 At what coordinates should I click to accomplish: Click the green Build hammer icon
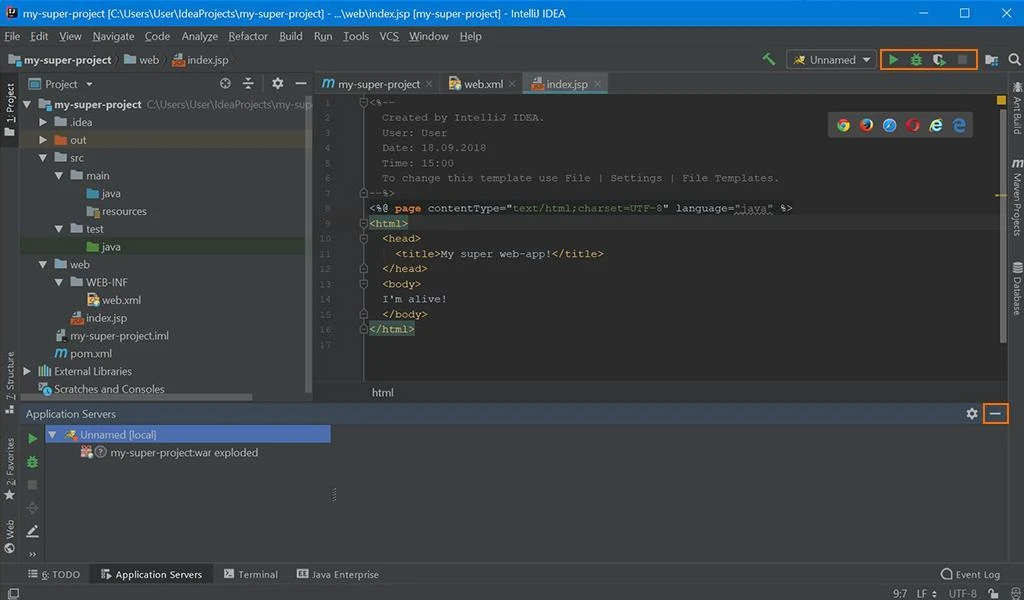click(x=768, y=60)
